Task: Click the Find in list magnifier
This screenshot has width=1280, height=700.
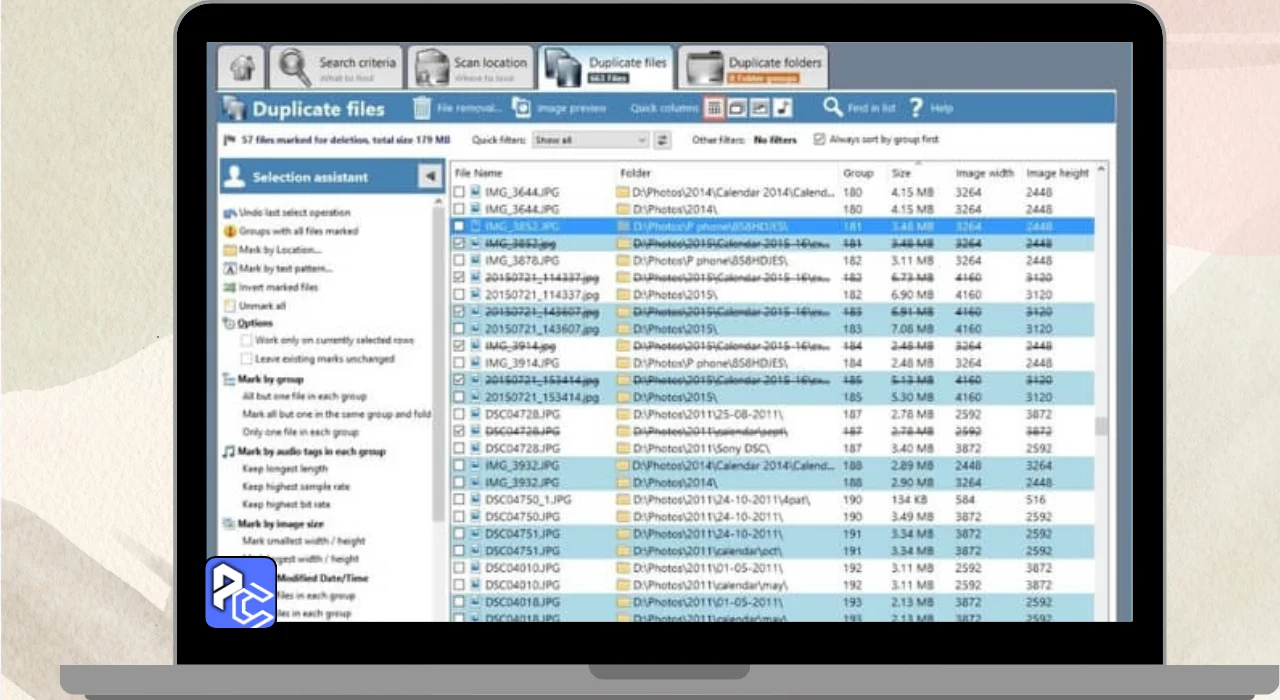Action: click(x=833, y=108)
